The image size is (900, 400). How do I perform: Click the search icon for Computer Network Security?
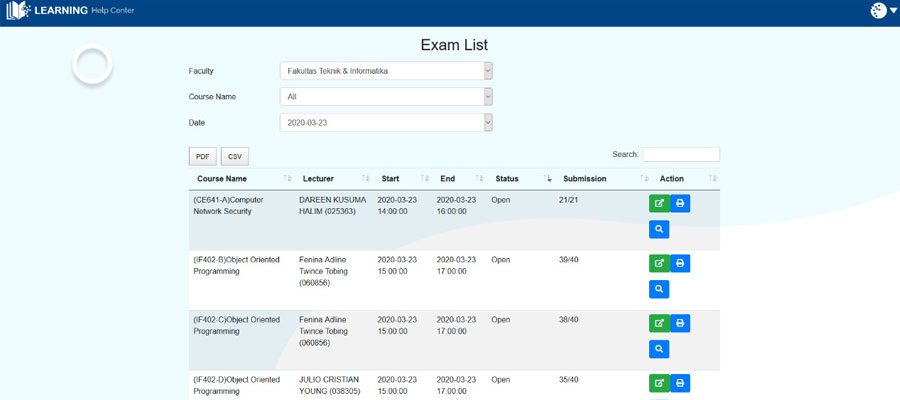[659, 230]
